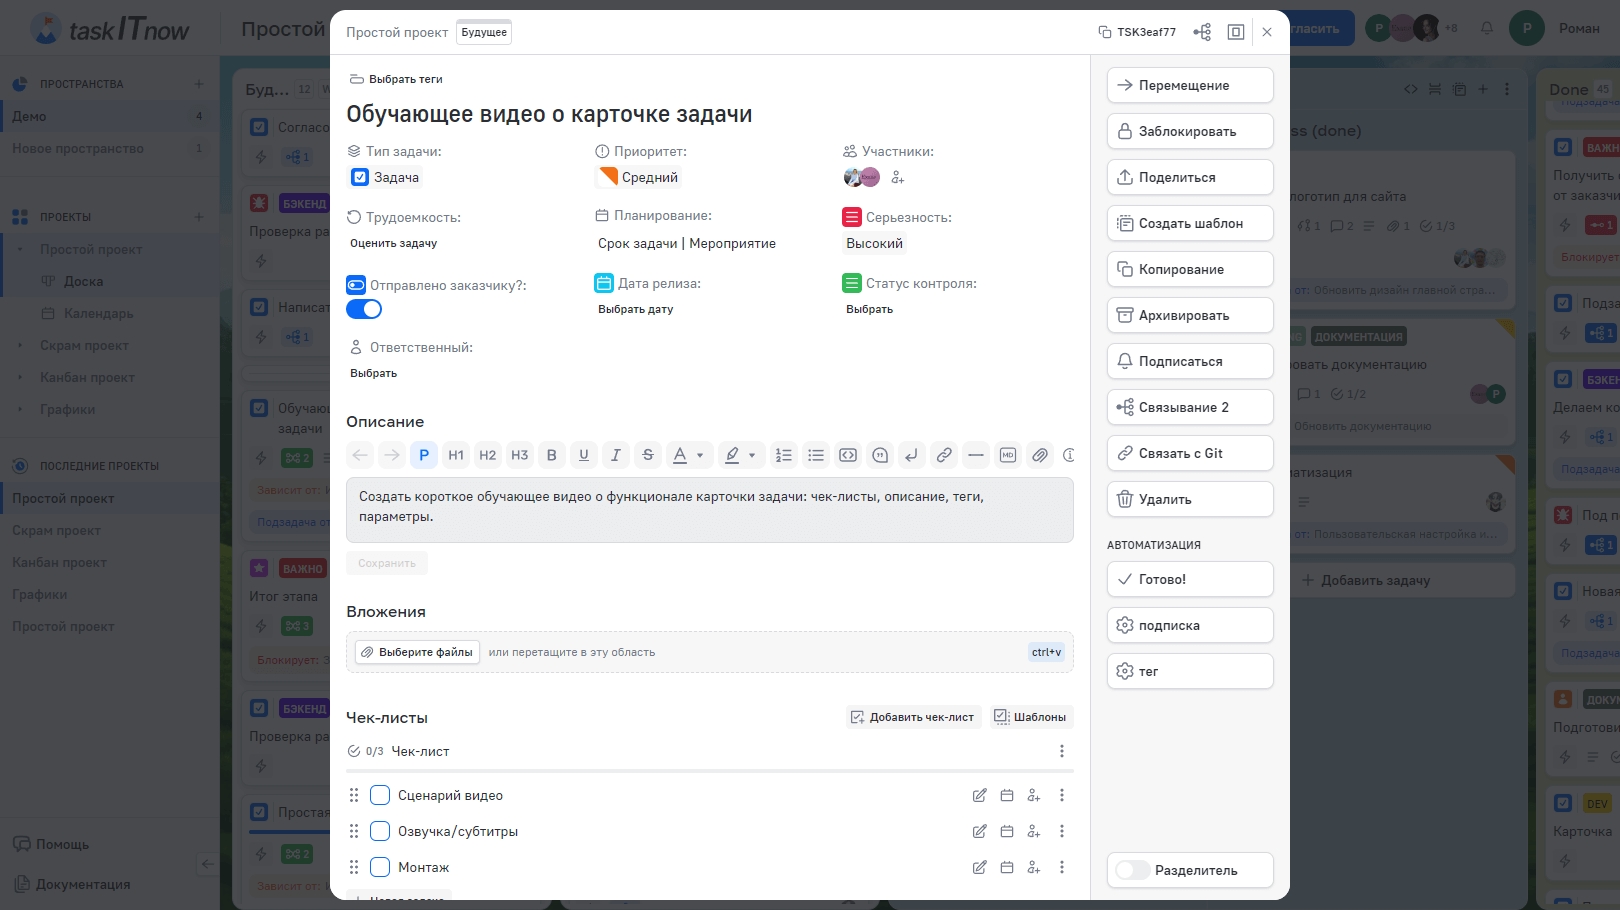Open the "Средний" priority selector
1620x910 pixels.
point(639,178)
